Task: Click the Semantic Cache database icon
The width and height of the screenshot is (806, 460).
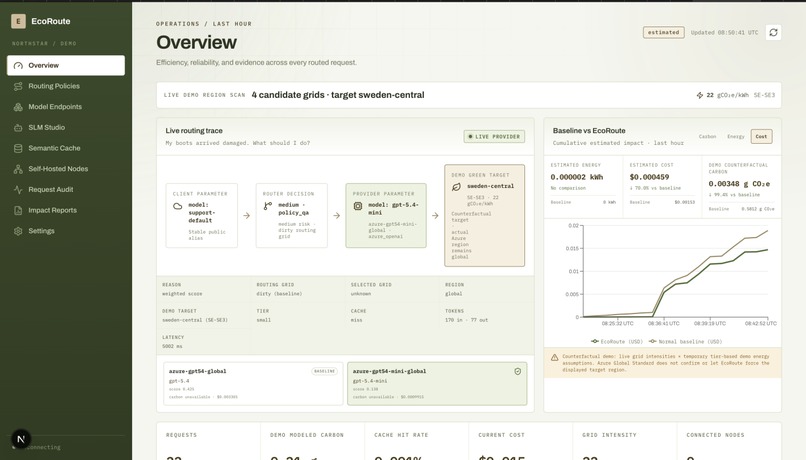Action: pos(18,148)
